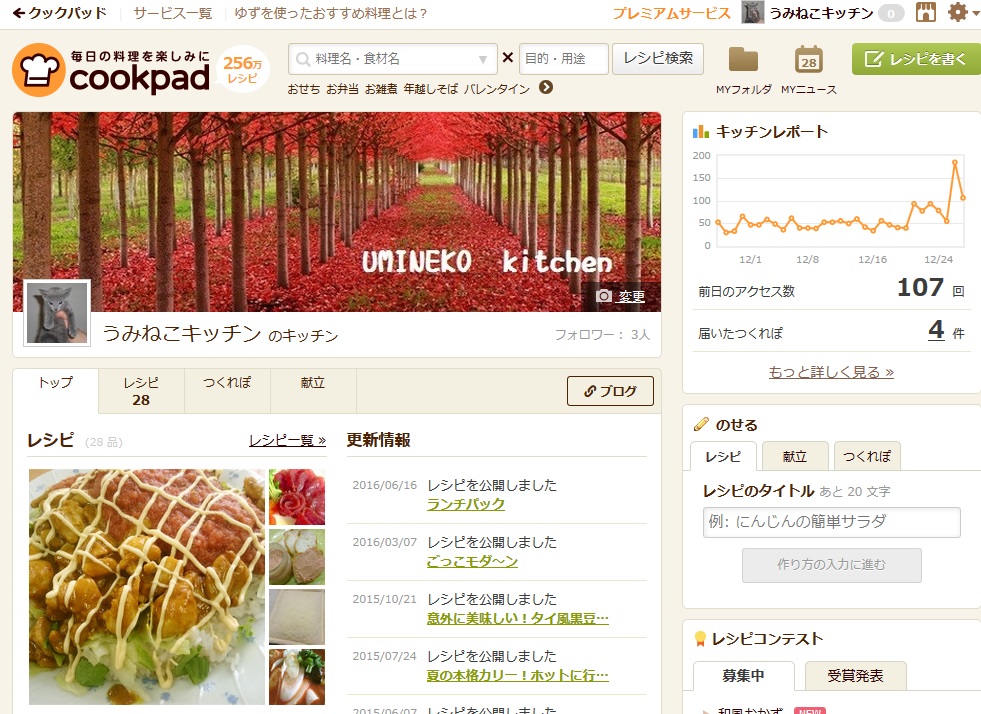981x714 pixels.
Task: Switch to the 受賞発表 contest tab
Action: 855,676
